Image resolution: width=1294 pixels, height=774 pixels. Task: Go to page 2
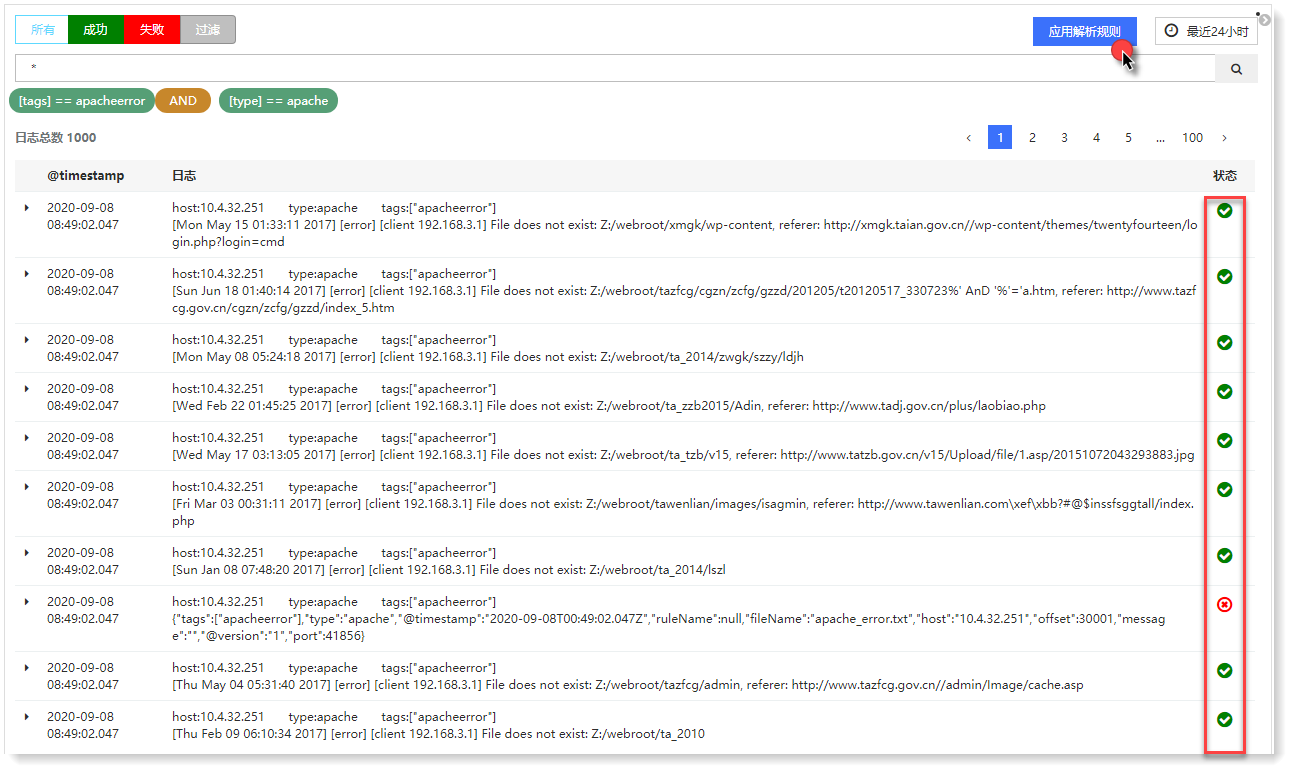(x=1032, y=138)
